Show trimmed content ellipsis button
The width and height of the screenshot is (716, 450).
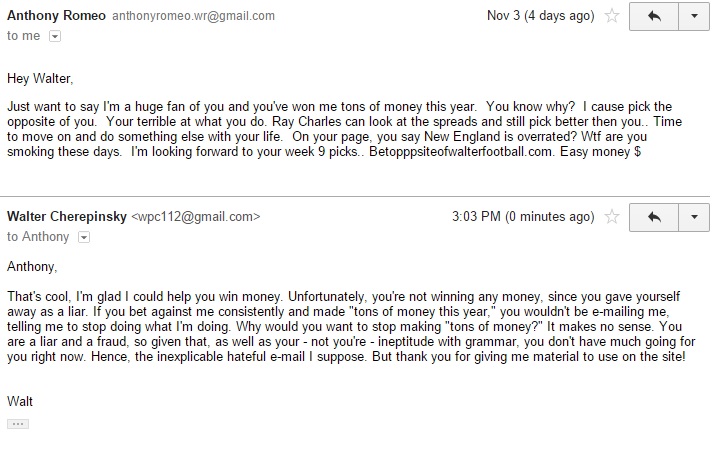pos(18,424)
